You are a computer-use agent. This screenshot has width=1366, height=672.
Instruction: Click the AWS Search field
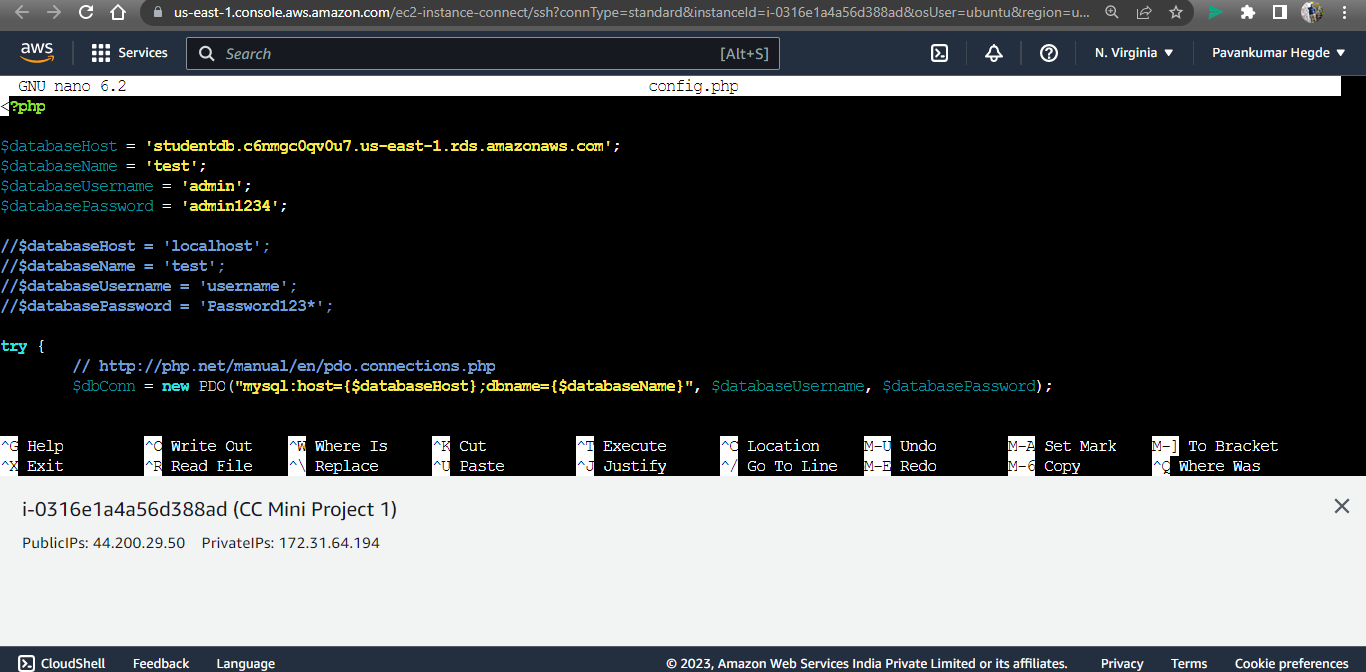pyautogui.click(x=483, y=53)
